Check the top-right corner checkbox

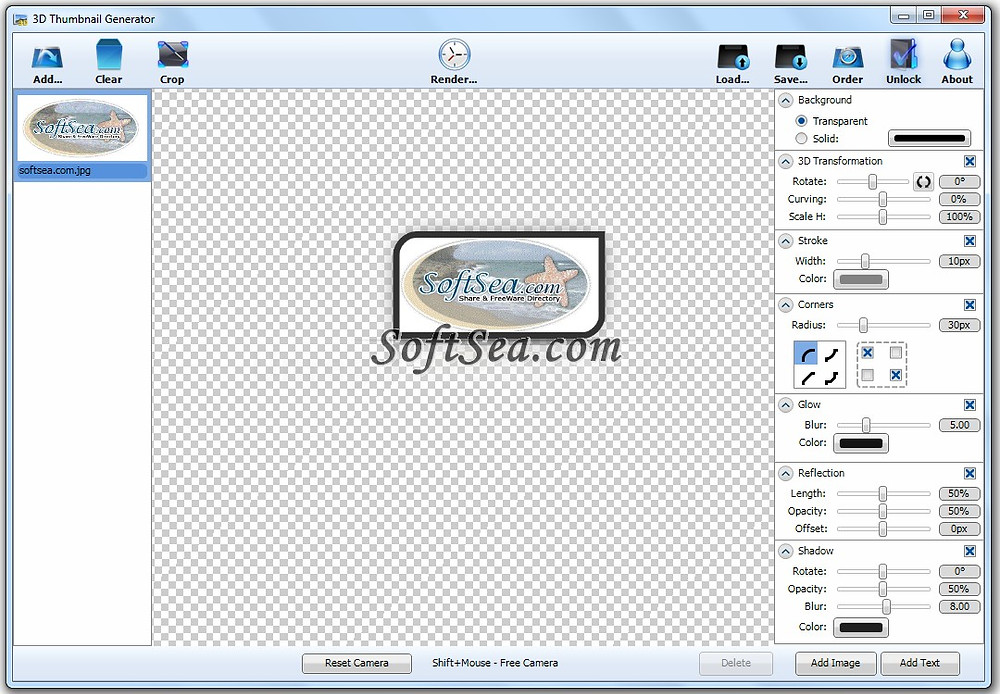[895, 353]
